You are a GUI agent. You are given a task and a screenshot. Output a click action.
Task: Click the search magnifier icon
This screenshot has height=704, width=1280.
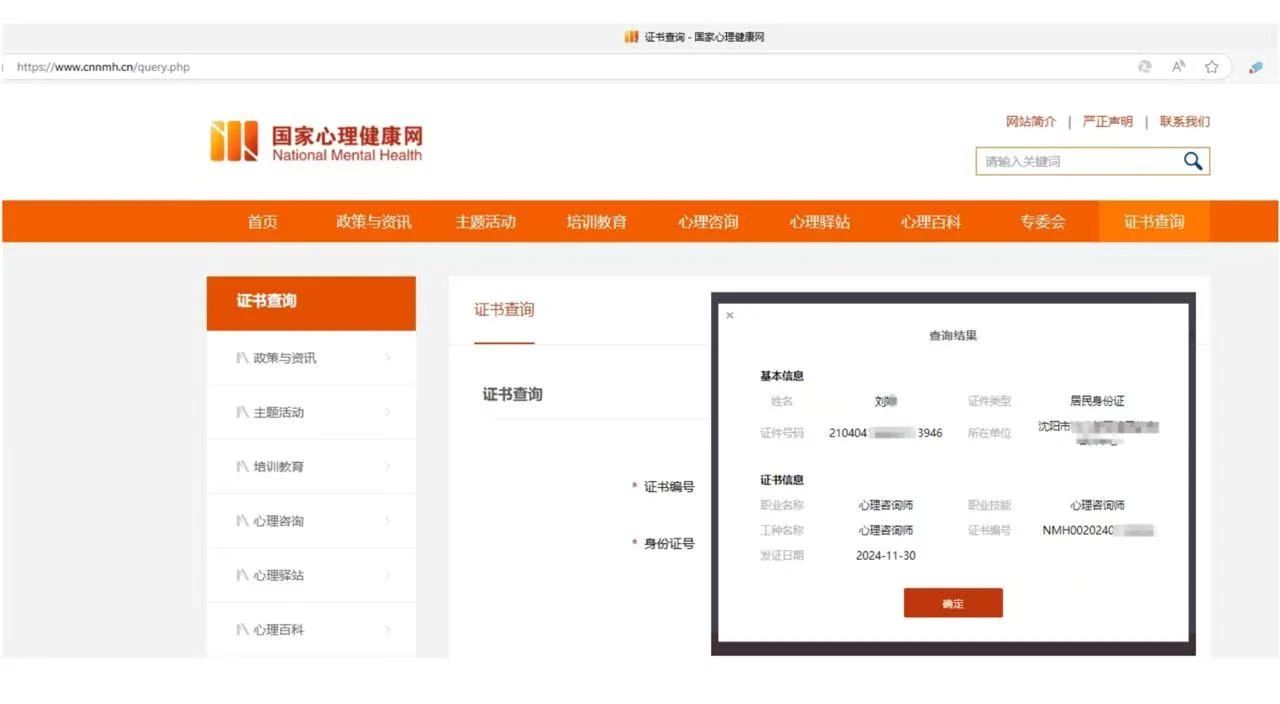click(1192, 161)
